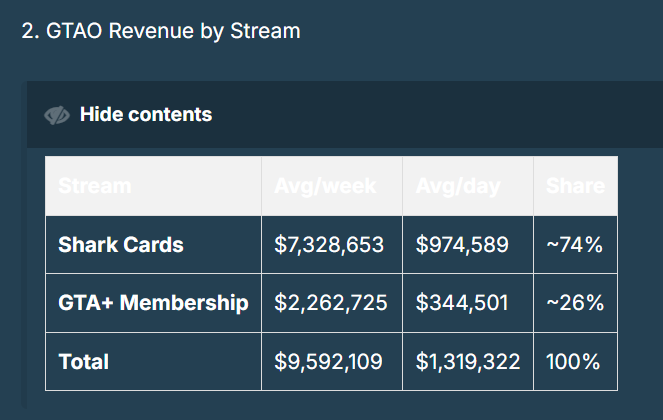The width and height of the screenshot is (663, 420).
Task: Click the heading '2. GTAO Revenue by Stream'
Action: [x=161, y=31]
